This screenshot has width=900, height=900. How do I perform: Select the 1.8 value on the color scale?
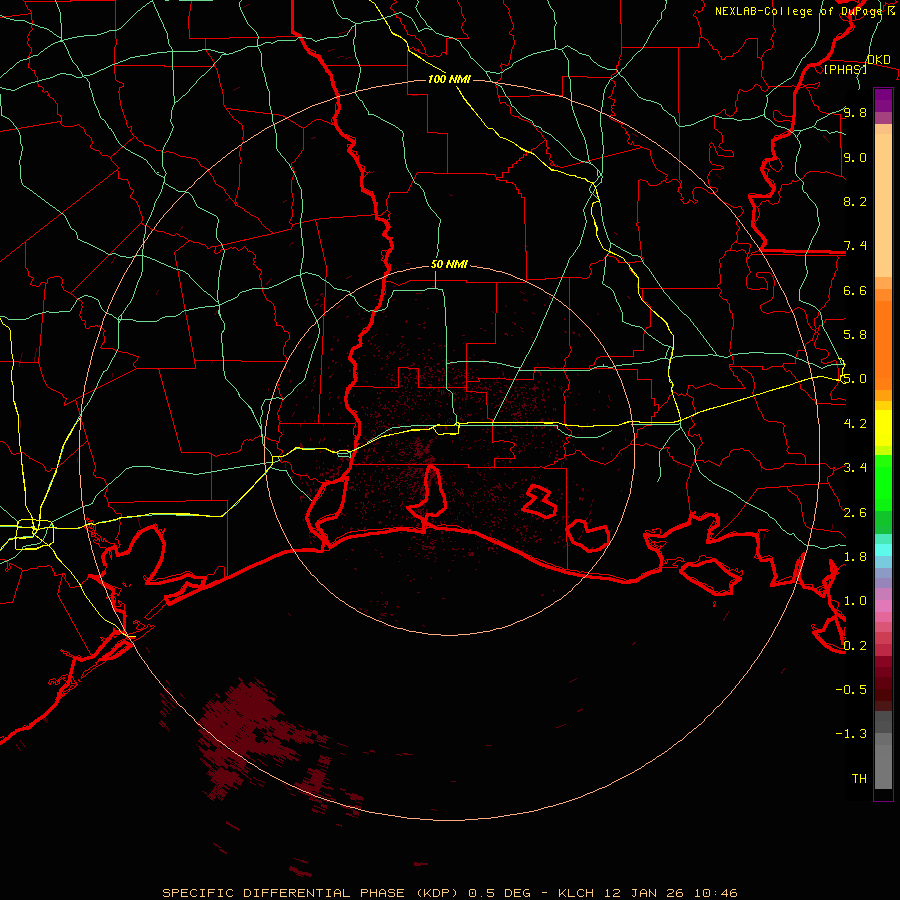click(x=855, y=557)
